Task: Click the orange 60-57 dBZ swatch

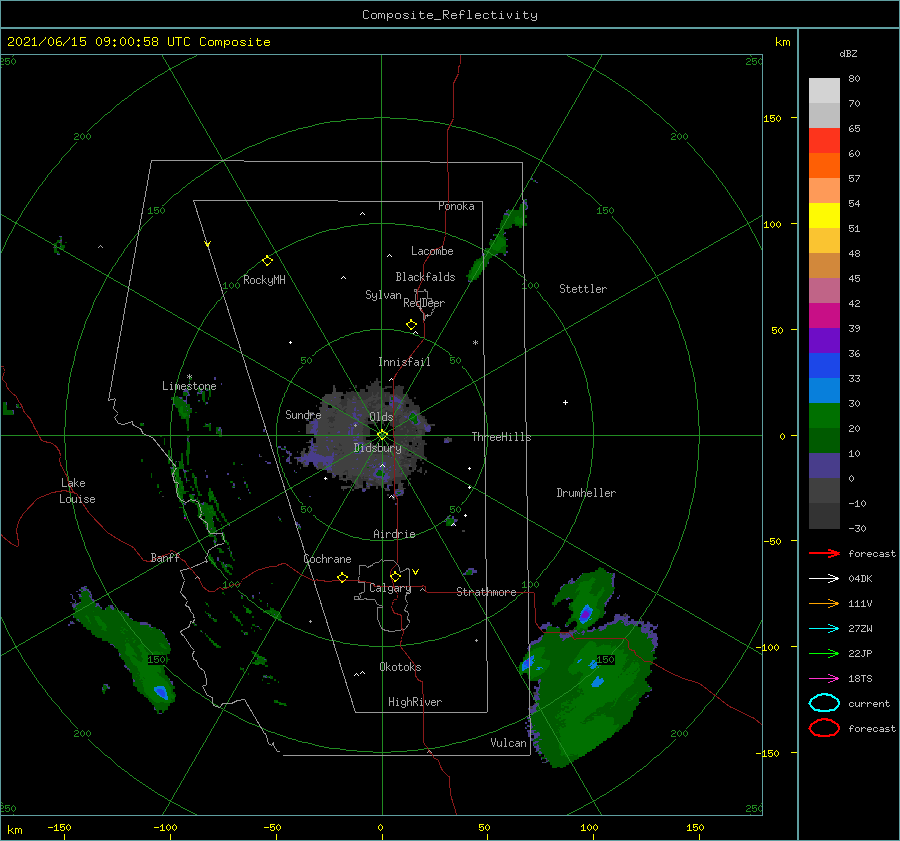Action: coord(824,166)
